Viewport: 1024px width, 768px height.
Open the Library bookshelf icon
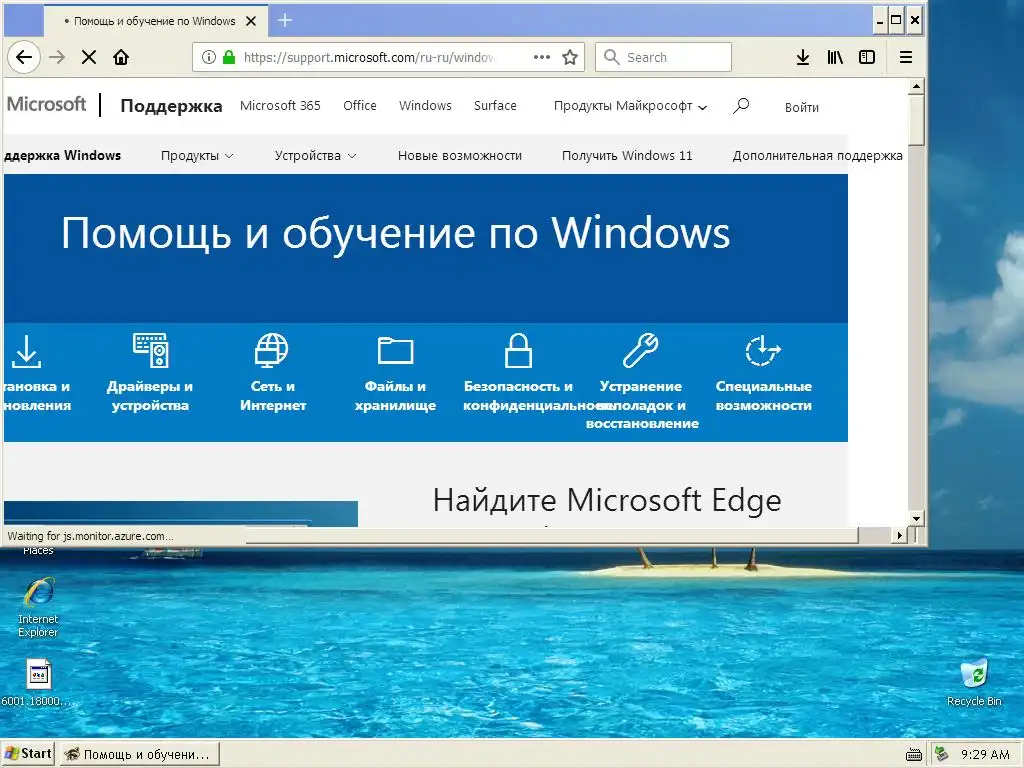click(x=835, y=57)
